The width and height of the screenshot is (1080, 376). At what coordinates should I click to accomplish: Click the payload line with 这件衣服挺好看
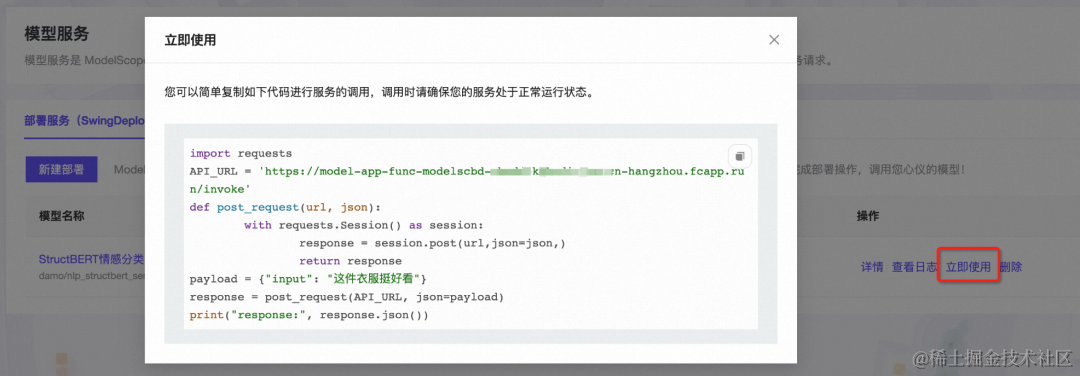309,279
